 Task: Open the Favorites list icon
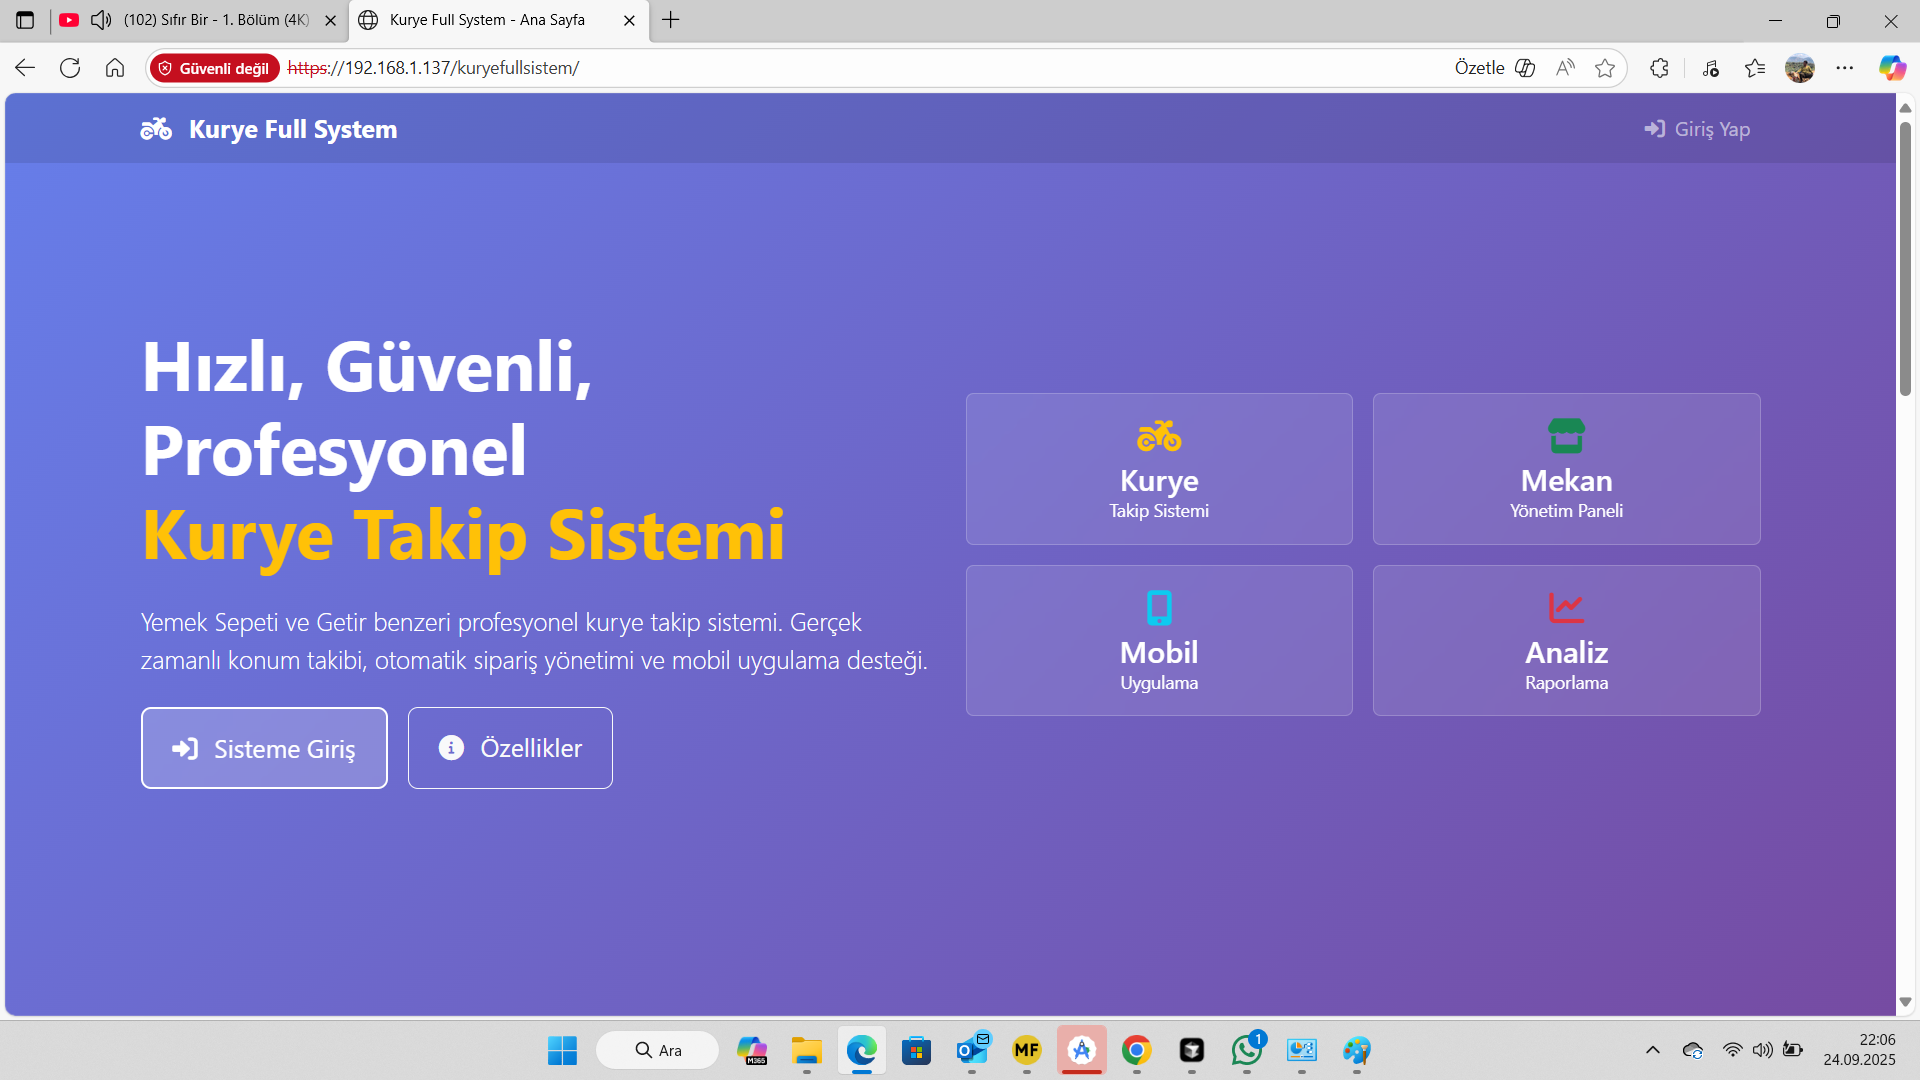tap(1755, 67)
